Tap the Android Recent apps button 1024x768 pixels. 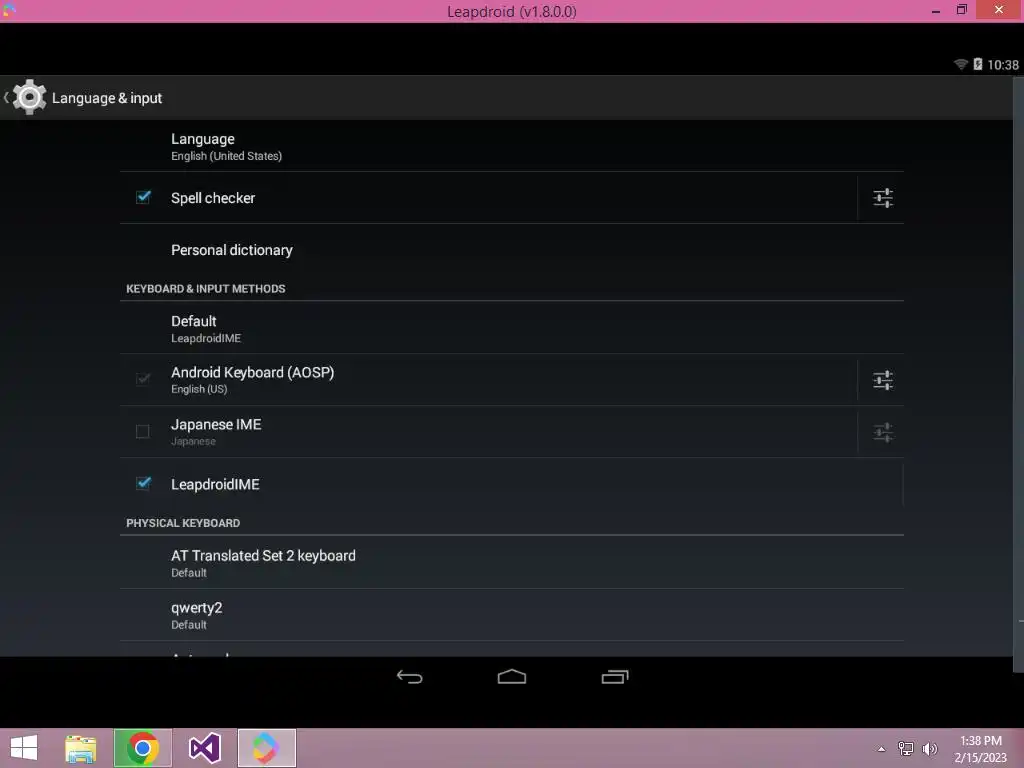click(615, 677)
